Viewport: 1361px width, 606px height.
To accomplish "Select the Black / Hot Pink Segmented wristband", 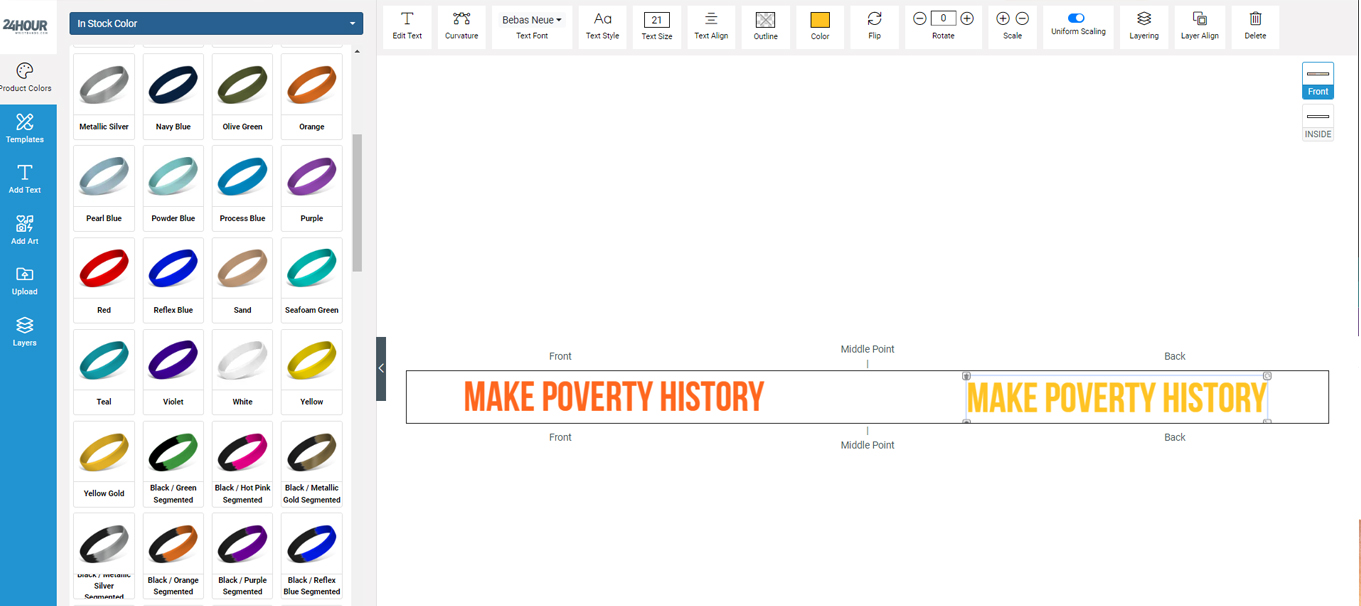I will tap(243, 464).
